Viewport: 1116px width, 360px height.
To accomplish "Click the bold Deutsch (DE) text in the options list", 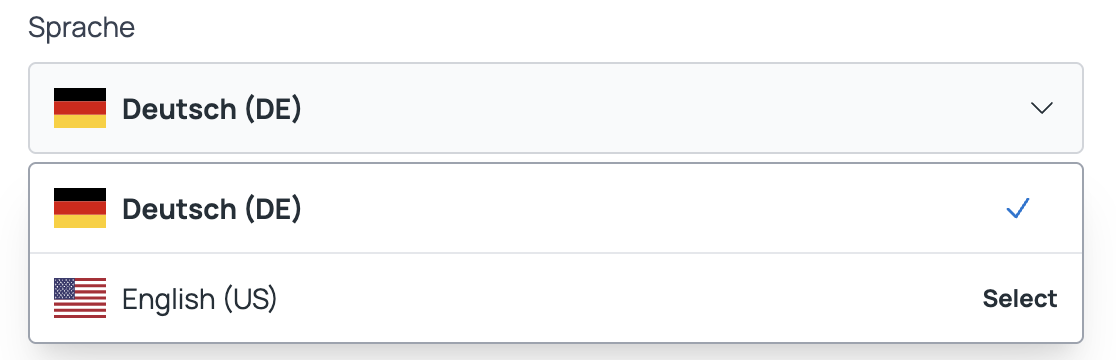I will (x=212, y=209).
